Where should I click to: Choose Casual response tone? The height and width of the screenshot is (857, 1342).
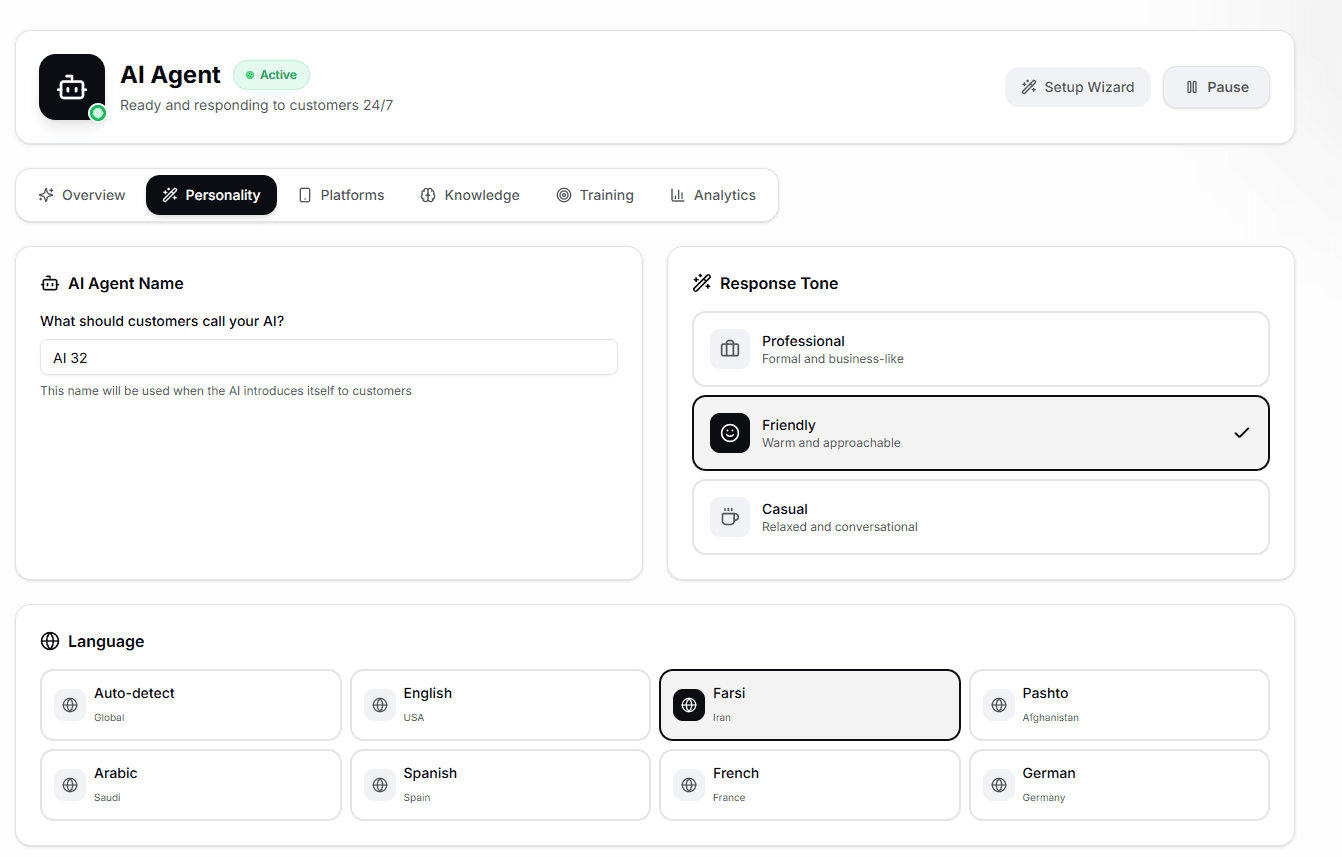[x=980, y=517]
